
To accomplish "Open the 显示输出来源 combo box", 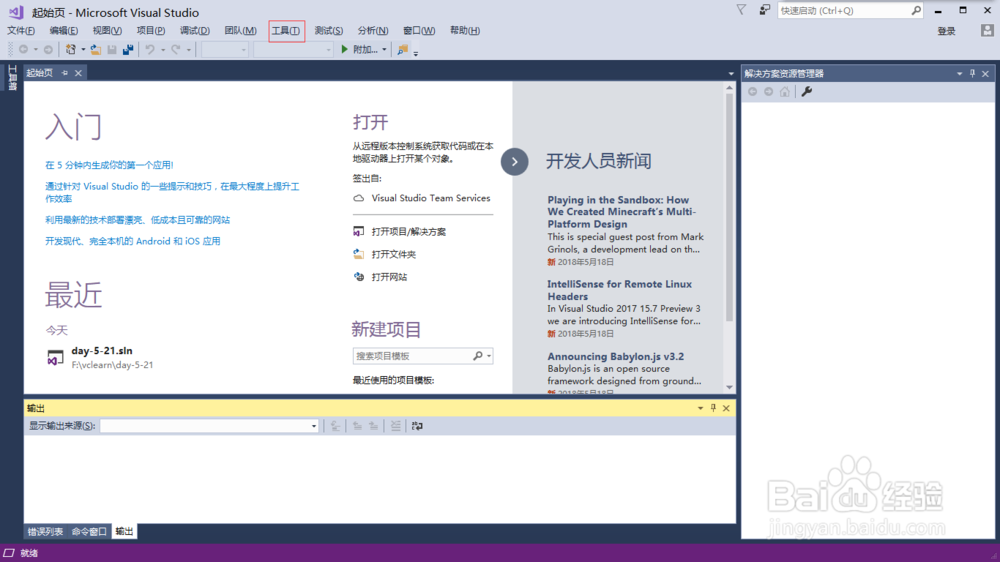I will (x=209, y=426).
